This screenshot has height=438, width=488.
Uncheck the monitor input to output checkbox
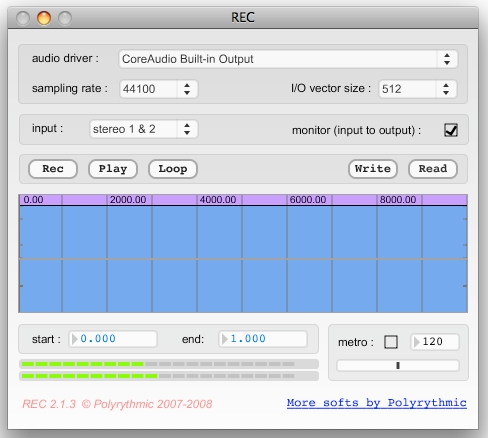451,130
